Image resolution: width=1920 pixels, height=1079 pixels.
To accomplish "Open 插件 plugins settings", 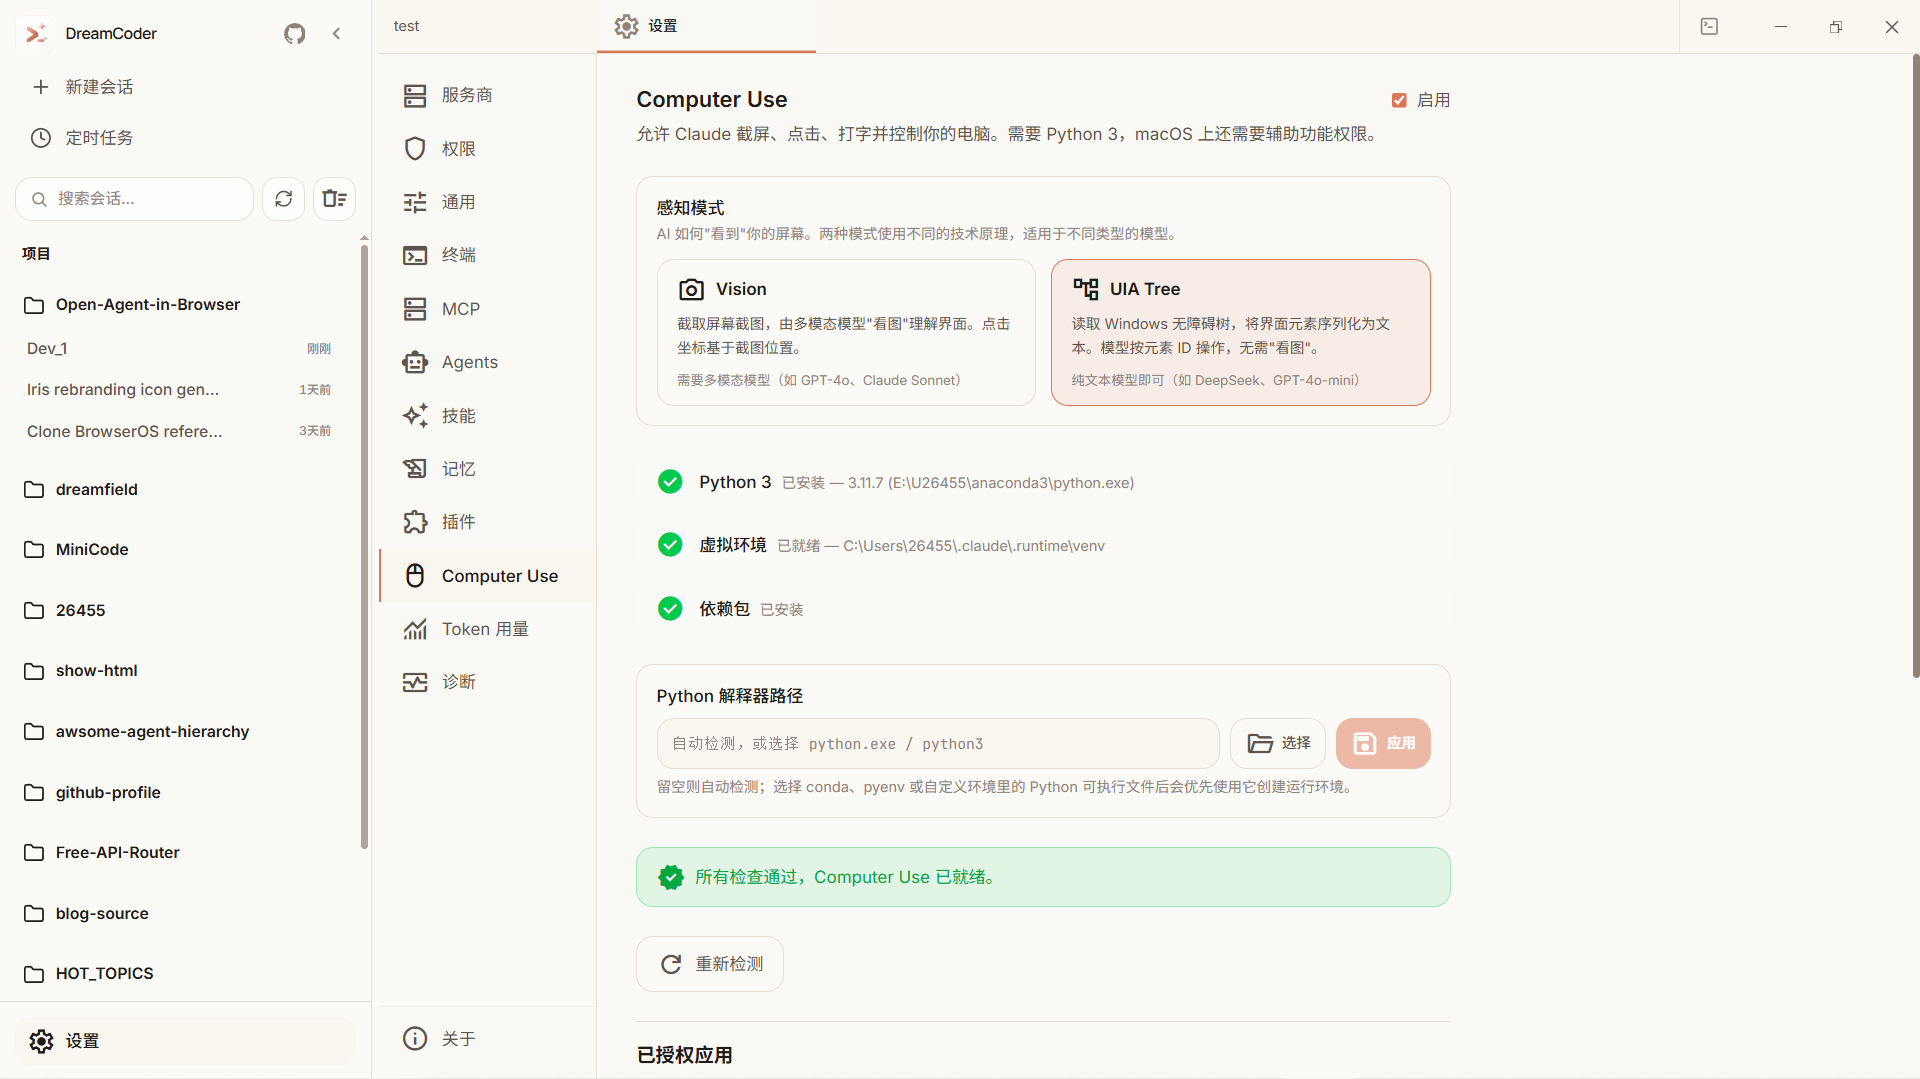I will tap(488, 522).
